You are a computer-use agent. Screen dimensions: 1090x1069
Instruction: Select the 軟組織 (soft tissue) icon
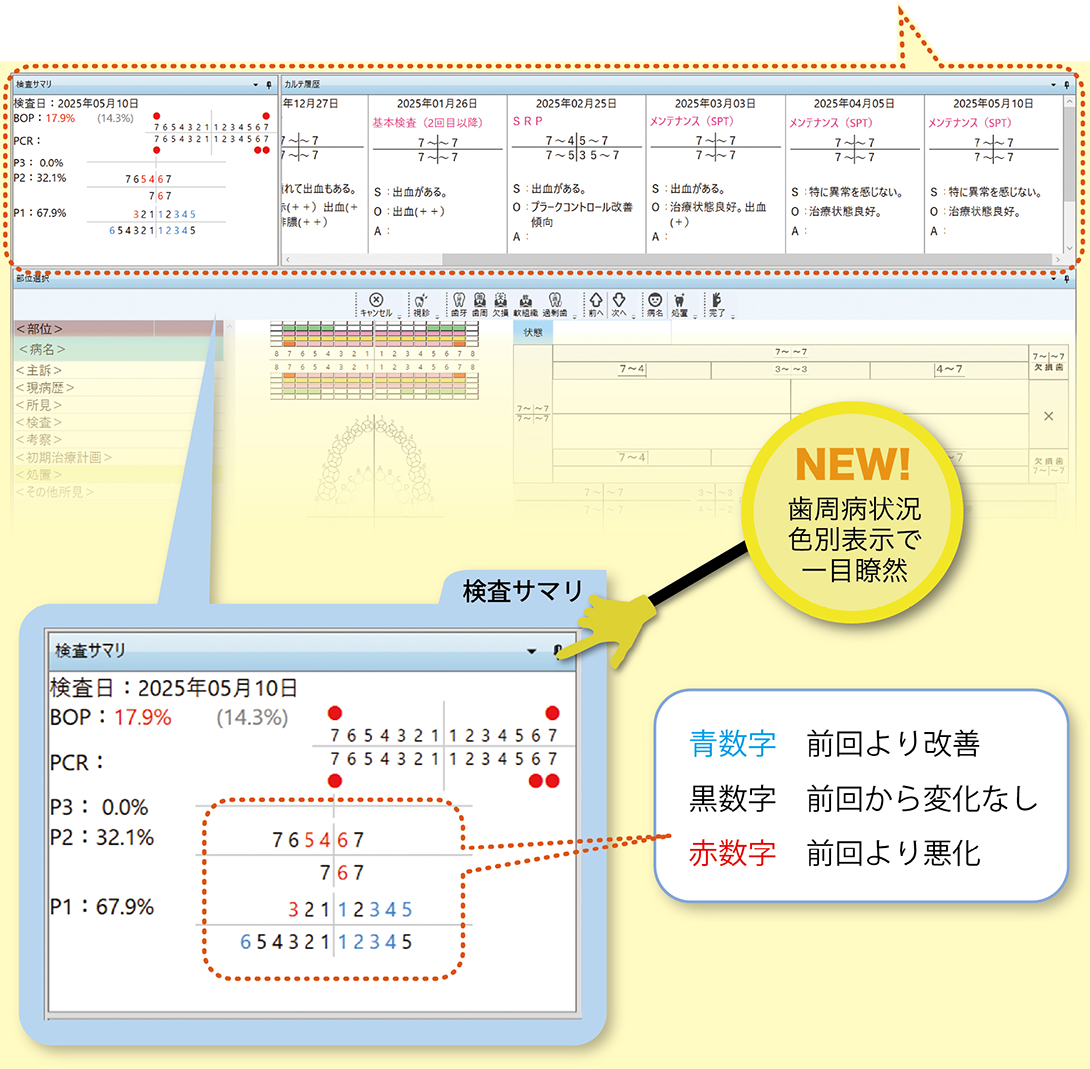525,300
